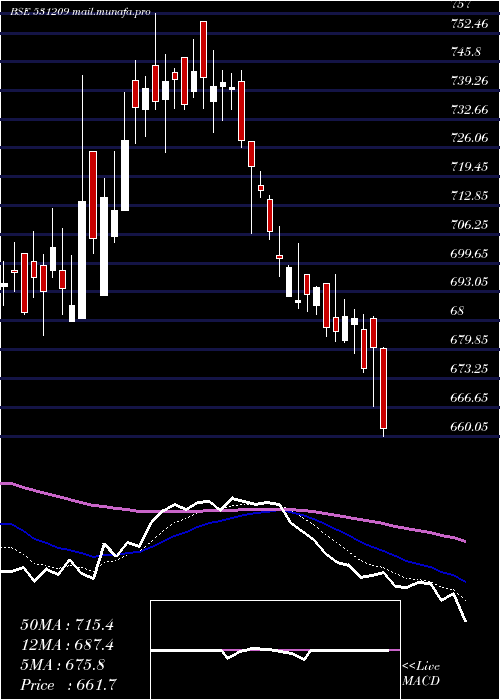The width and height of the screenshot is (500, 700).
Task: Click the BSE 531209 mail.munafa.pro header text
Action: point(80,12)
